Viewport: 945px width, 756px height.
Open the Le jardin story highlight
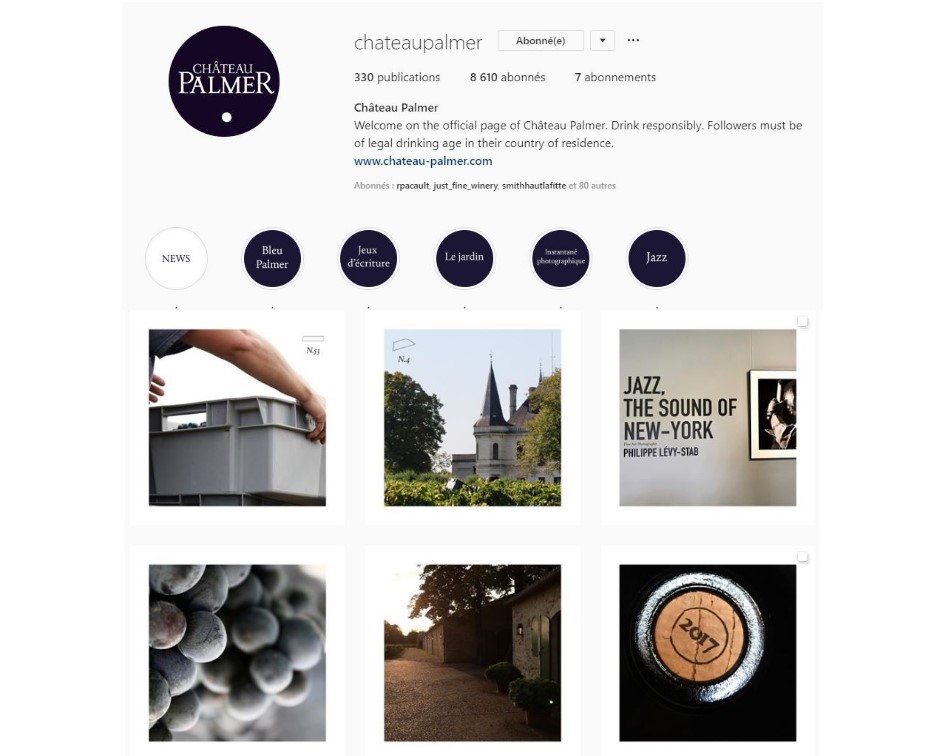click(464, 258)
